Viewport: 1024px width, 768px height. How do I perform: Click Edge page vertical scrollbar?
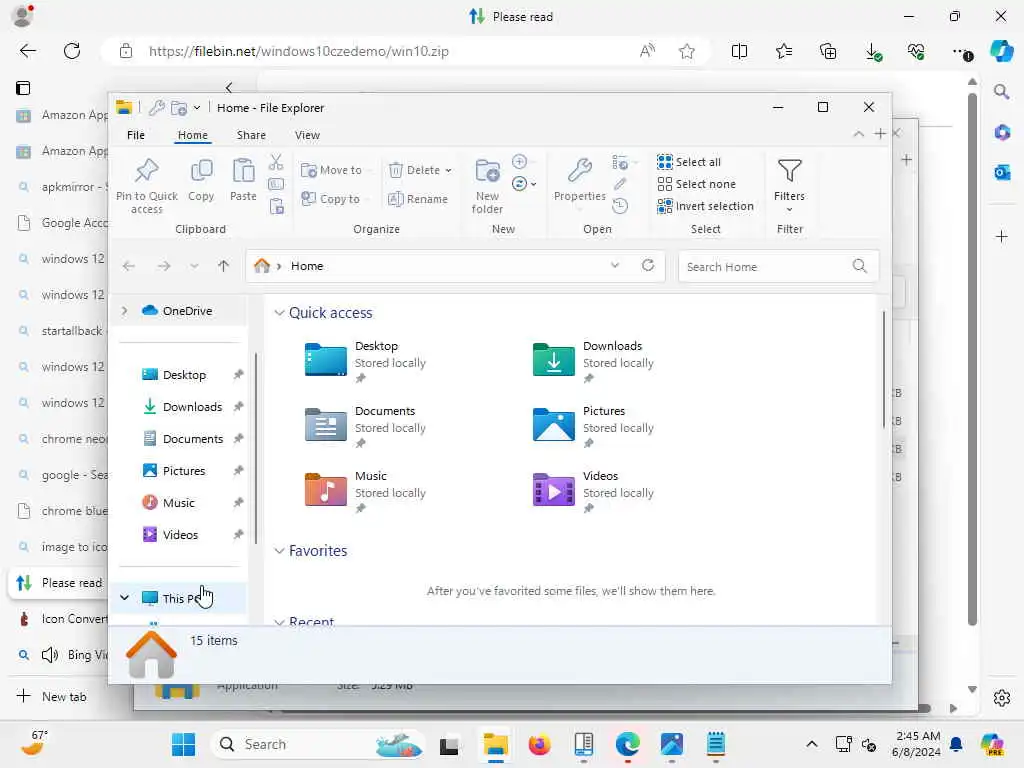[972, 359]
